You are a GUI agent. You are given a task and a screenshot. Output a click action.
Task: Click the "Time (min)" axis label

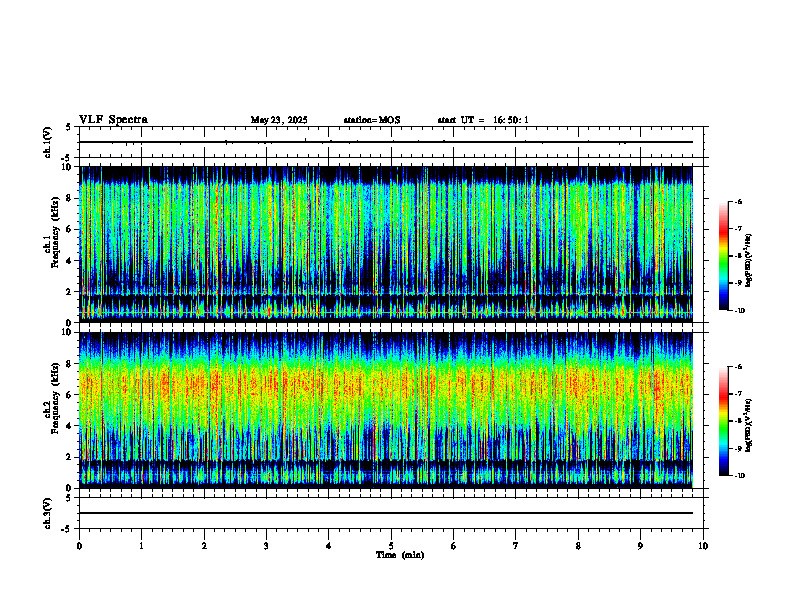(x=400, y=555)
